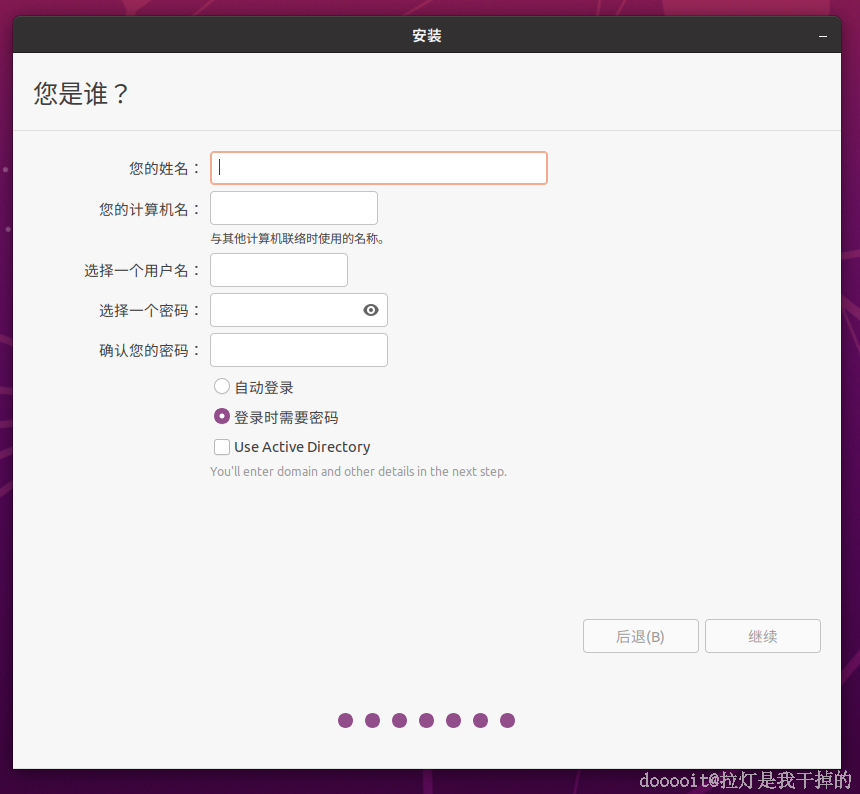Image resolution: width=860 pixels, height=794 pixels.
Task: Toggle password visibility with the eye icon
Action: pyautogui.click(x=370, y=310)
